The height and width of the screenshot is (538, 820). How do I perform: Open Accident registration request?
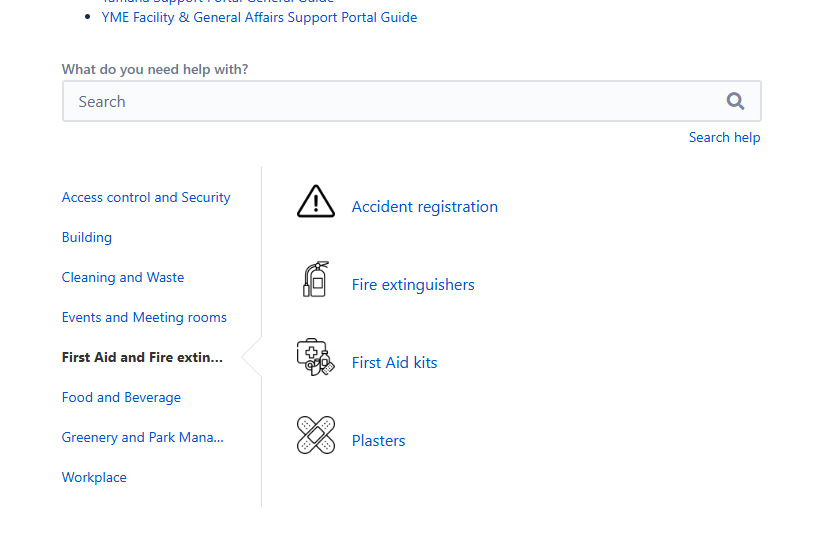425,207
